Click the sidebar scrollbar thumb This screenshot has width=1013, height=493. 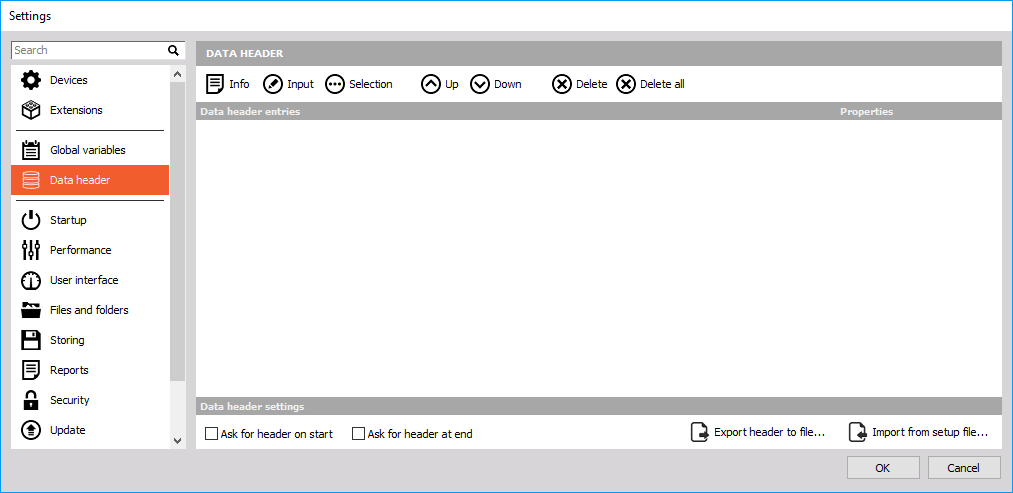pos(178,232)
